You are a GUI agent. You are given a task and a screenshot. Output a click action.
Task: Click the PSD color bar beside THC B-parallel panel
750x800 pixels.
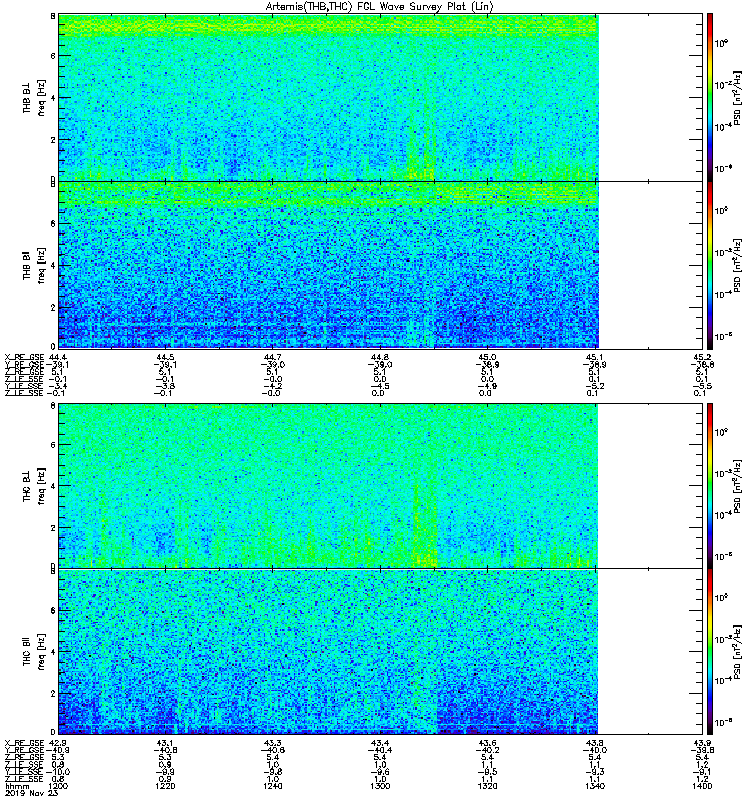coord(710,652)
